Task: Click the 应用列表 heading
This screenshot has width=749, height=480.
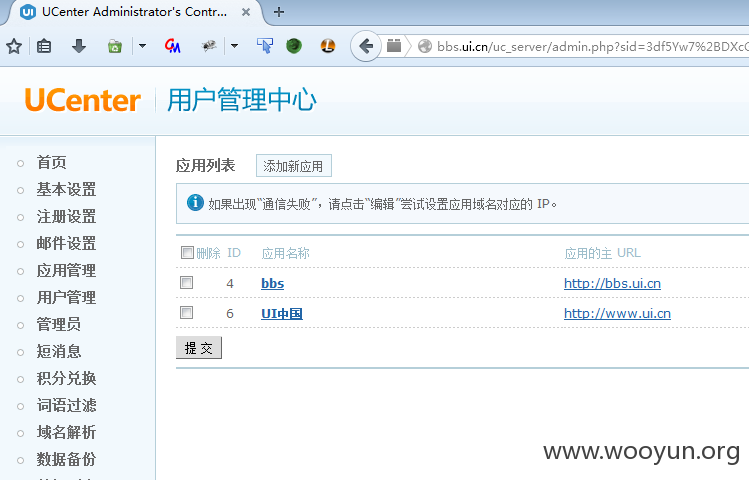Action: coord(205,166)
